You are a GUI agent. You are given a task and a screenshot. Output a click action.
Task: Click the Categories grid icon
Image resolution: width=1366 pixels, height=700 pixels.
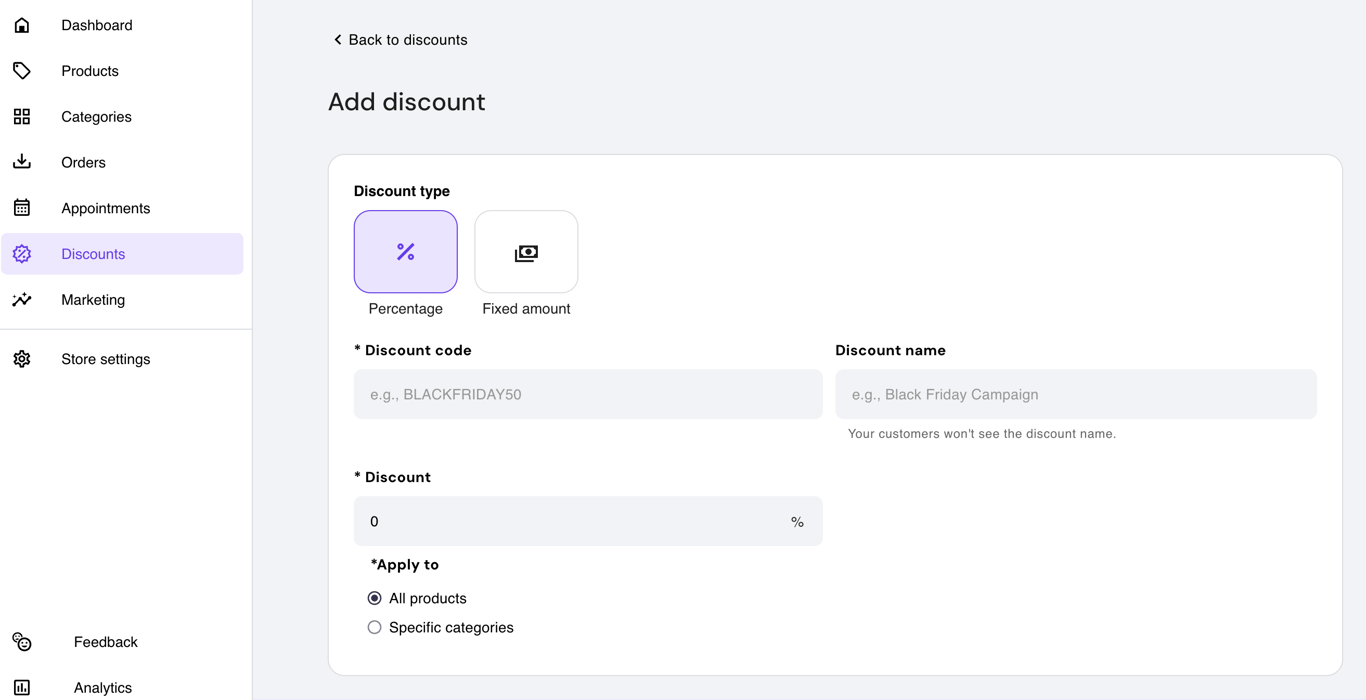point(22,116)
